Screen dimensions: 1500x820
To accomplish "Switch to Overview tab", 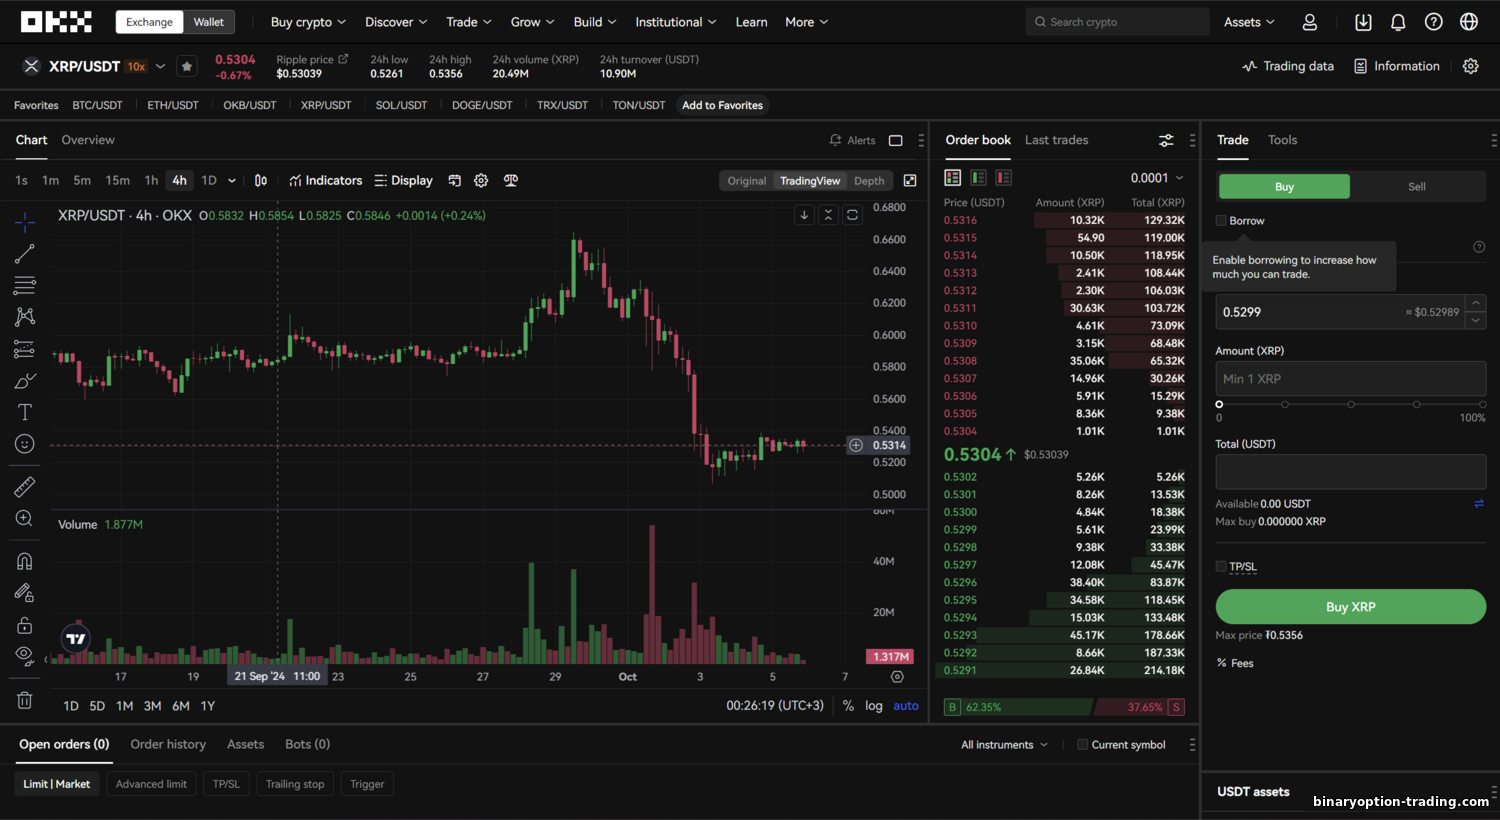I will click(x=88, y=140).
